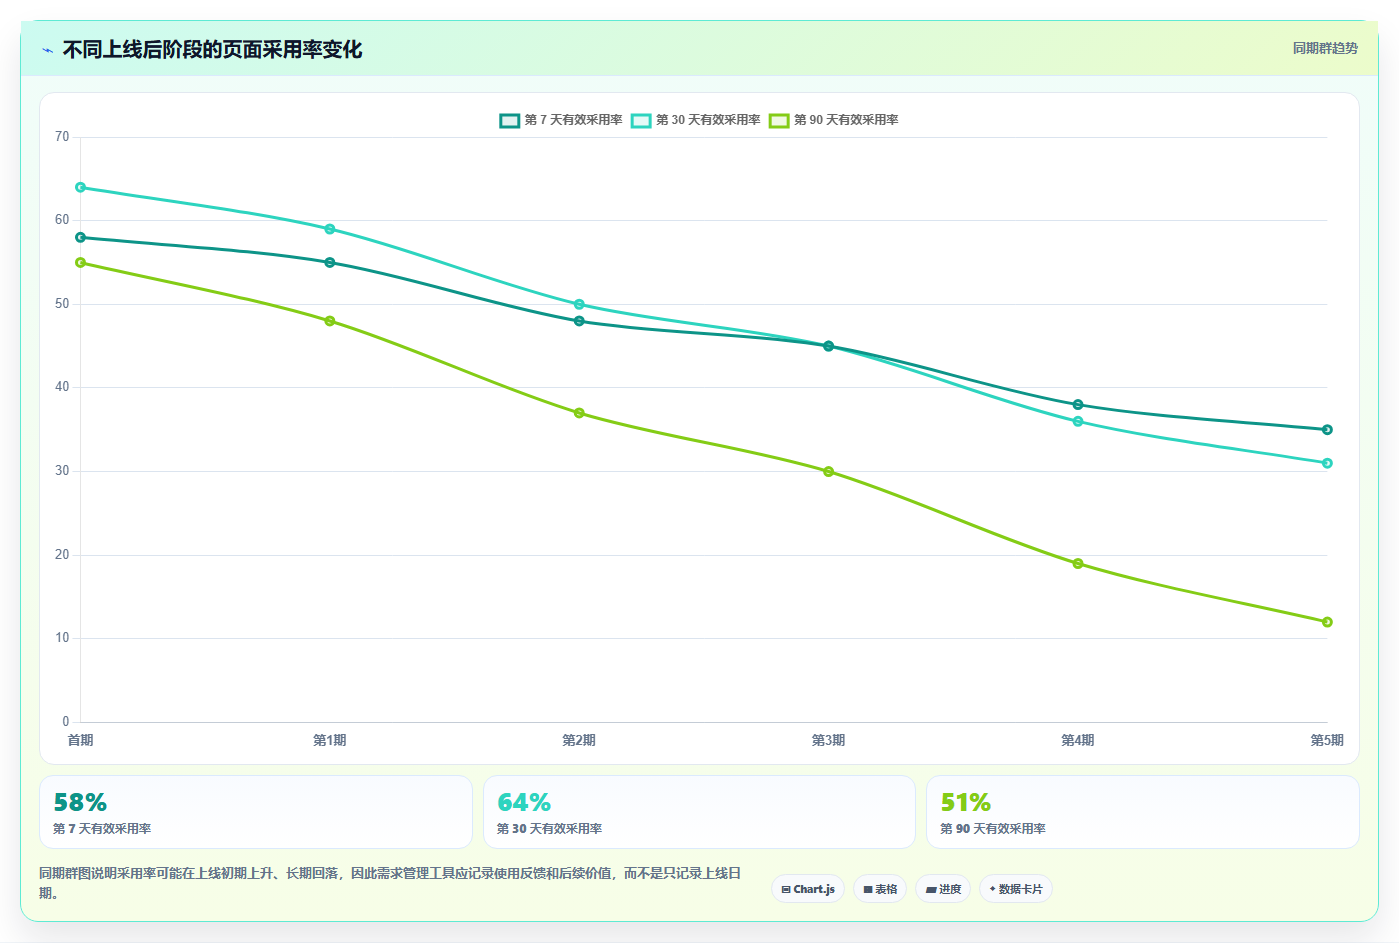Click the 同期群趋势 label in header
The height and width of the screenshot is (943, 1399).
1325,48
